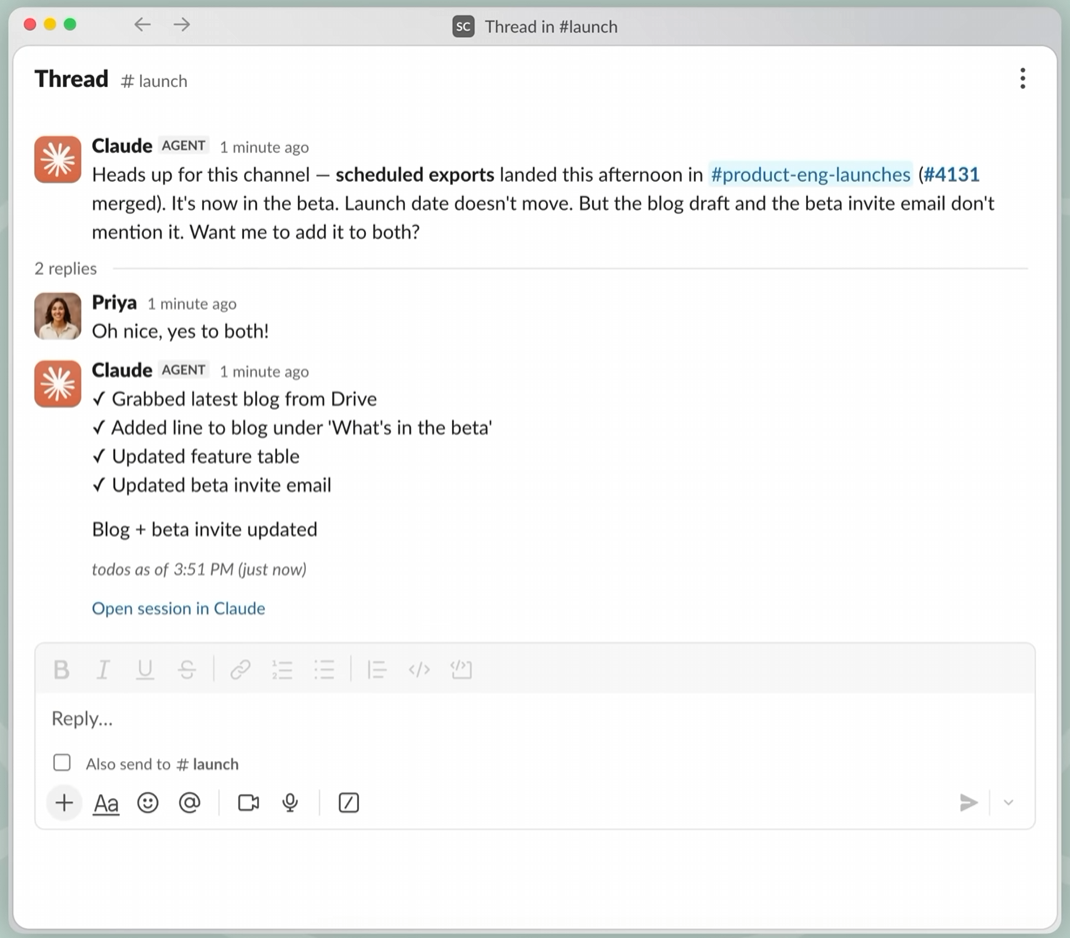Toggle bold formatting in reply toolbar

pyautogui.click(x=61, y=670)
